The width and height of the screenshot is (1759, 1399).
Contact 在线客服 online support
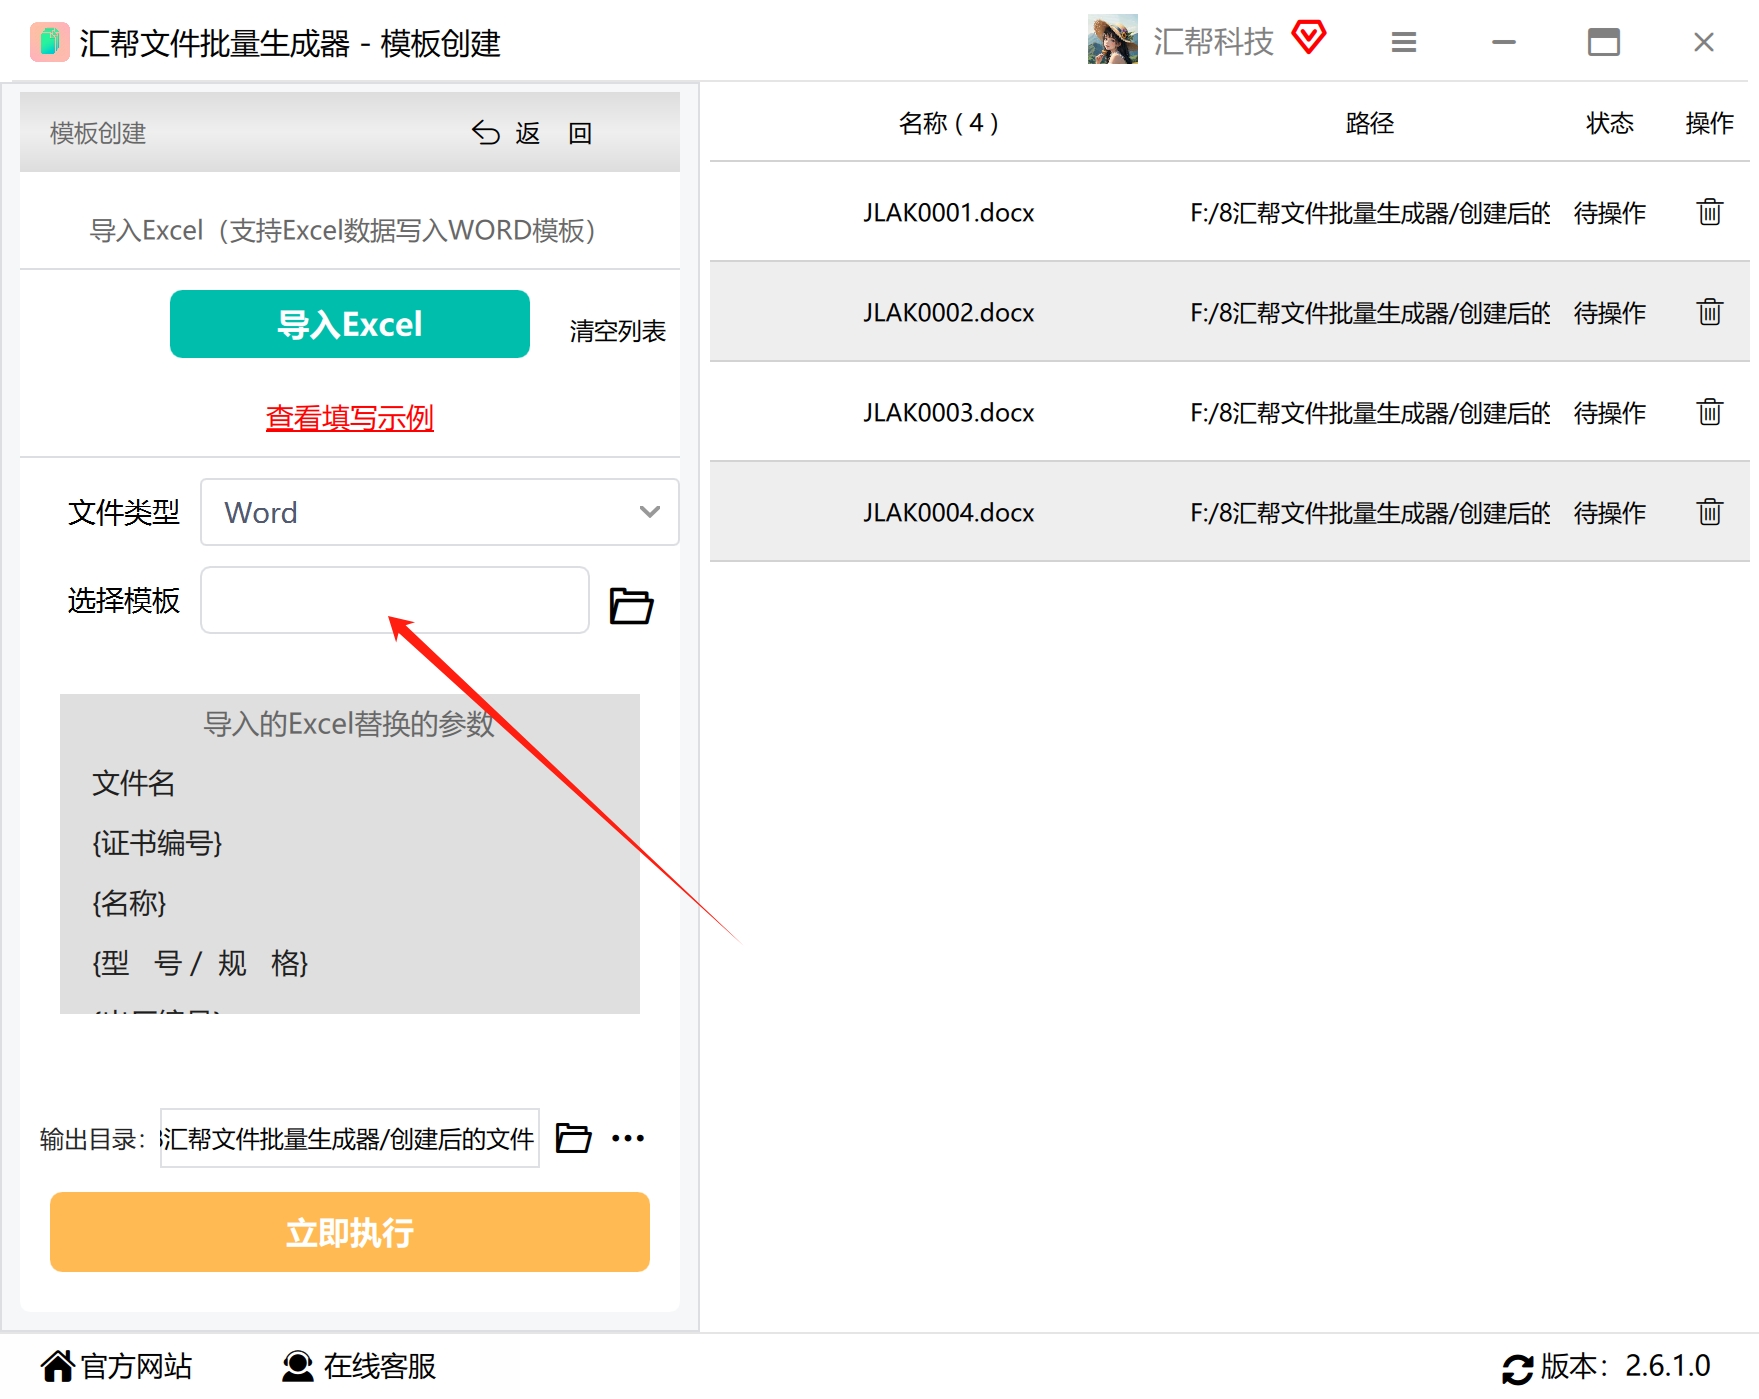[x=359, y=1366]
